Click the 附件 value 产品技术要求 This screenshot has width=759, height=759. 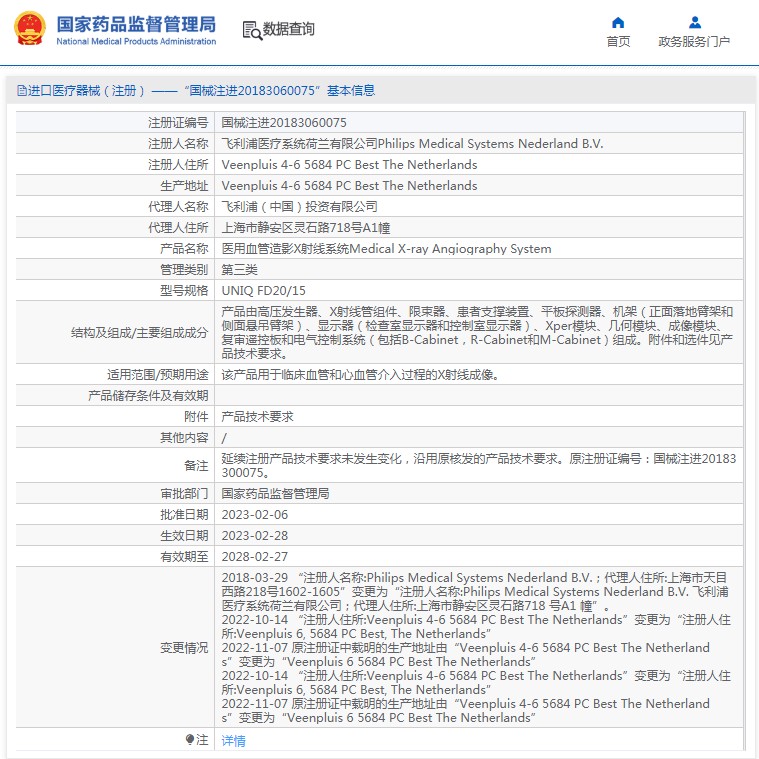[257, 417]
